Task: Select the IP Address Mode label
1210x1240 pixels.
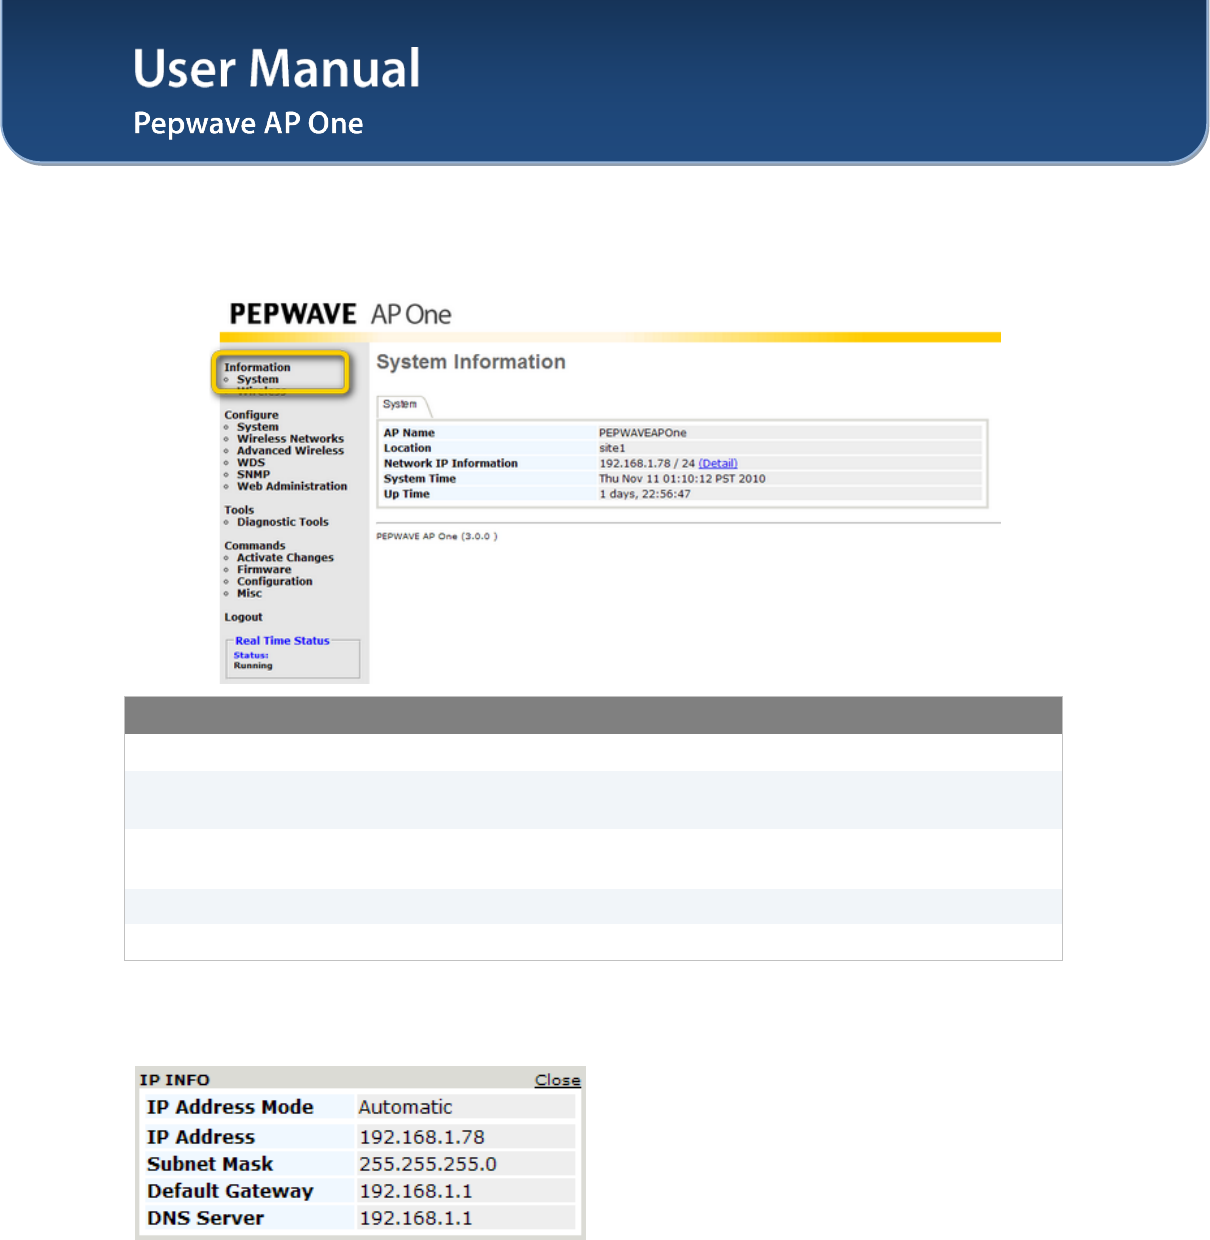Action: tap(230, 1107)
